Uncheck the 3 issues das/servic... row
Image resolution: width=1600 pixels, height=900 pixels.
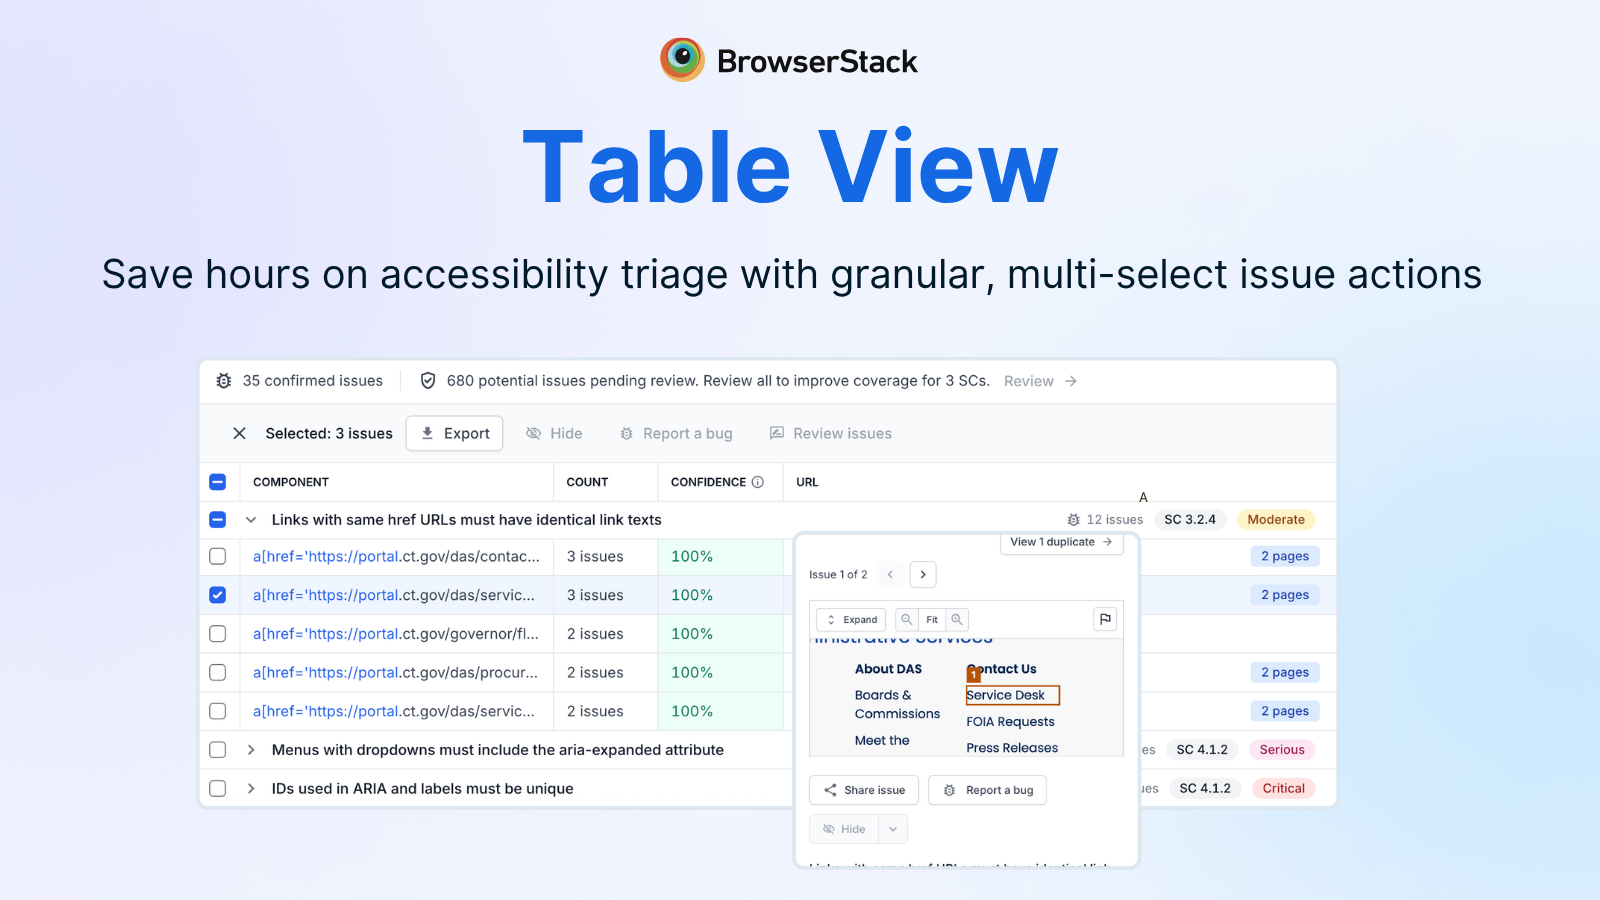(217, 595)
